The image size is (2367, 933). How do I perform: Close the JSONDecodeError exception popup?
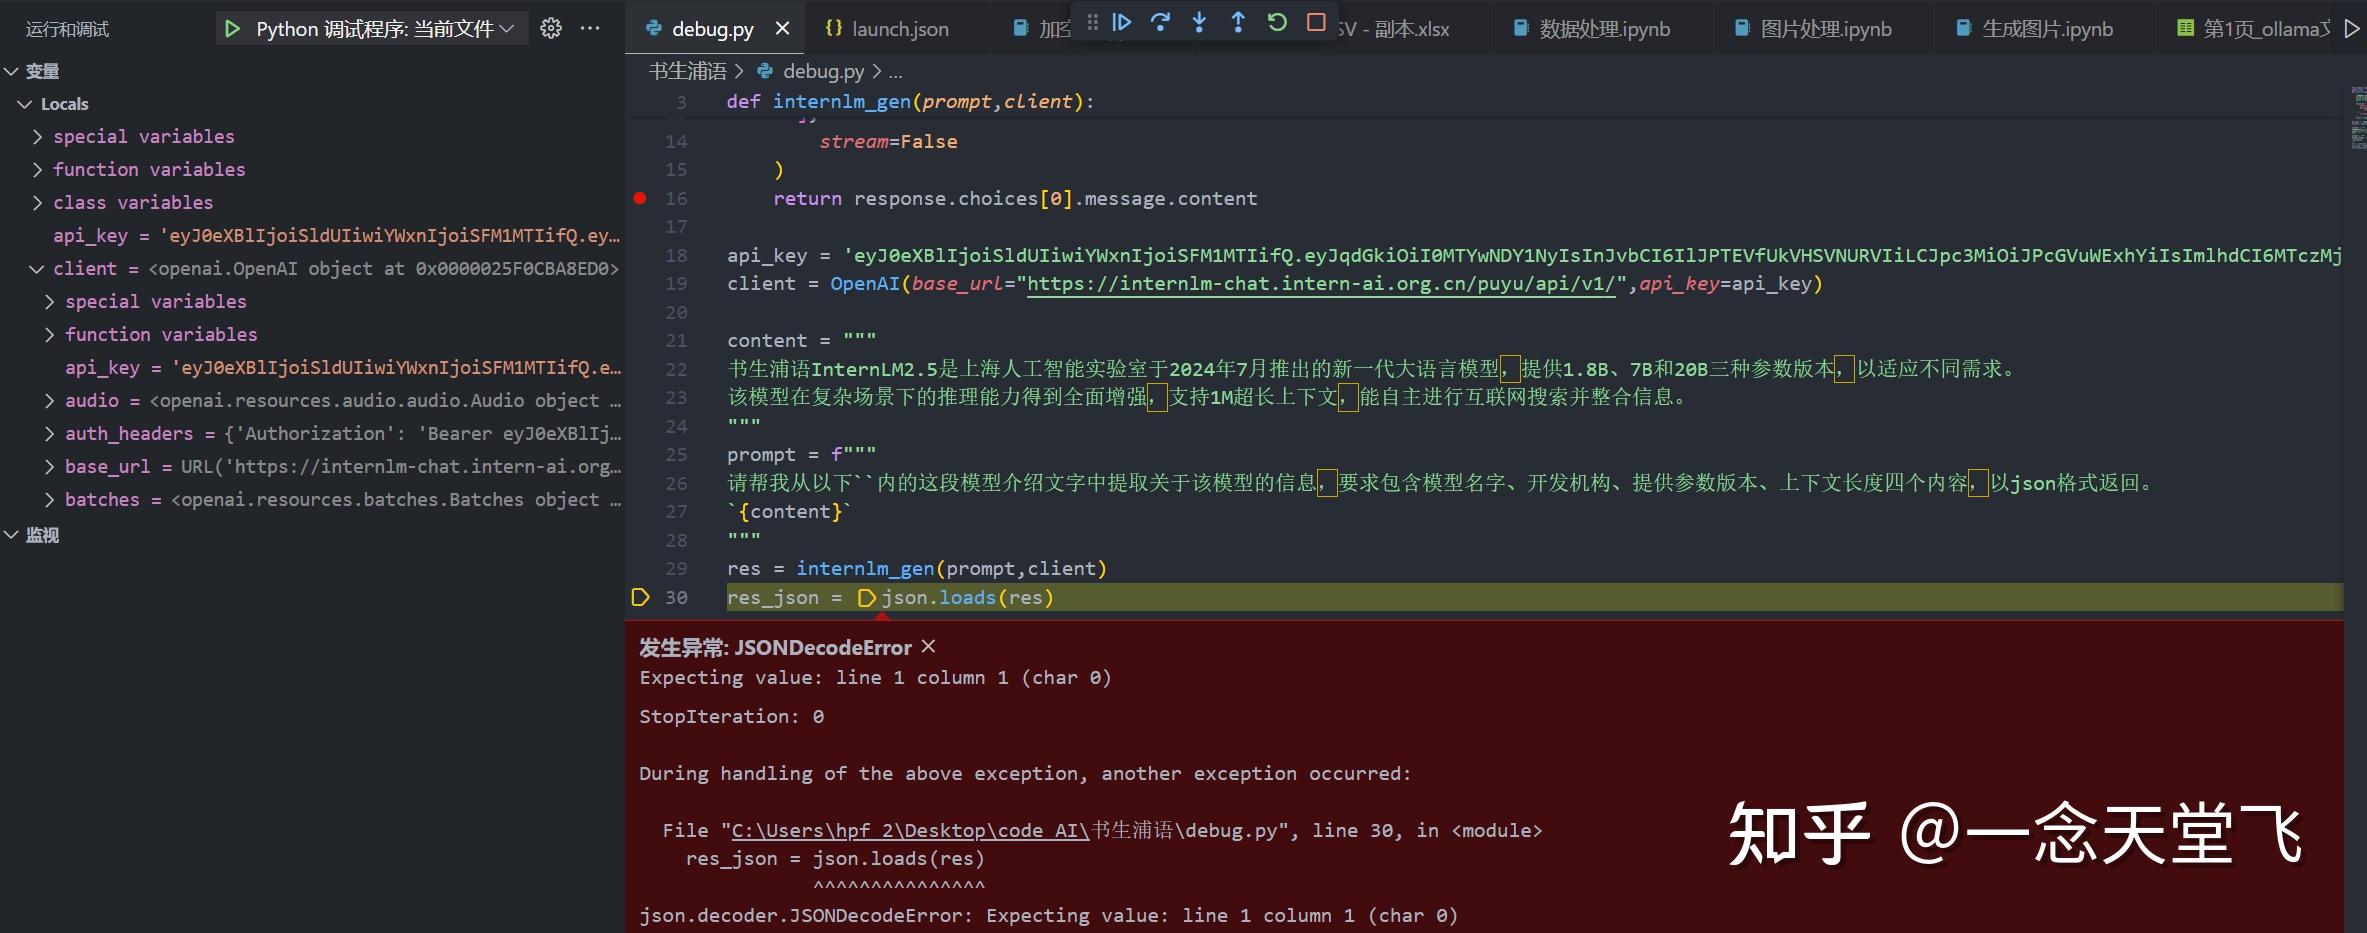[927, 646]
